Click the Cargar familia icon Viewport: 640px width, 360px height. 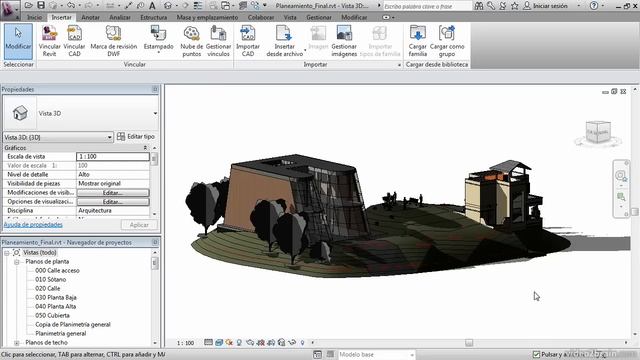pos(418,41)
